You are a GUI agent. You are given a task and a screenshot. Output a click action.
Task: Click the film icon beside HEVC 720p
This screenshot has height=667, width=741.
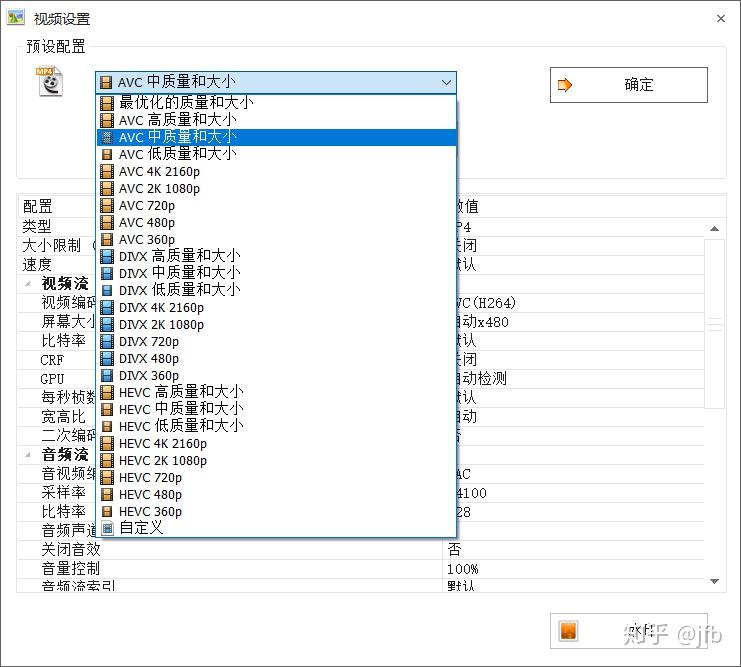107,477
